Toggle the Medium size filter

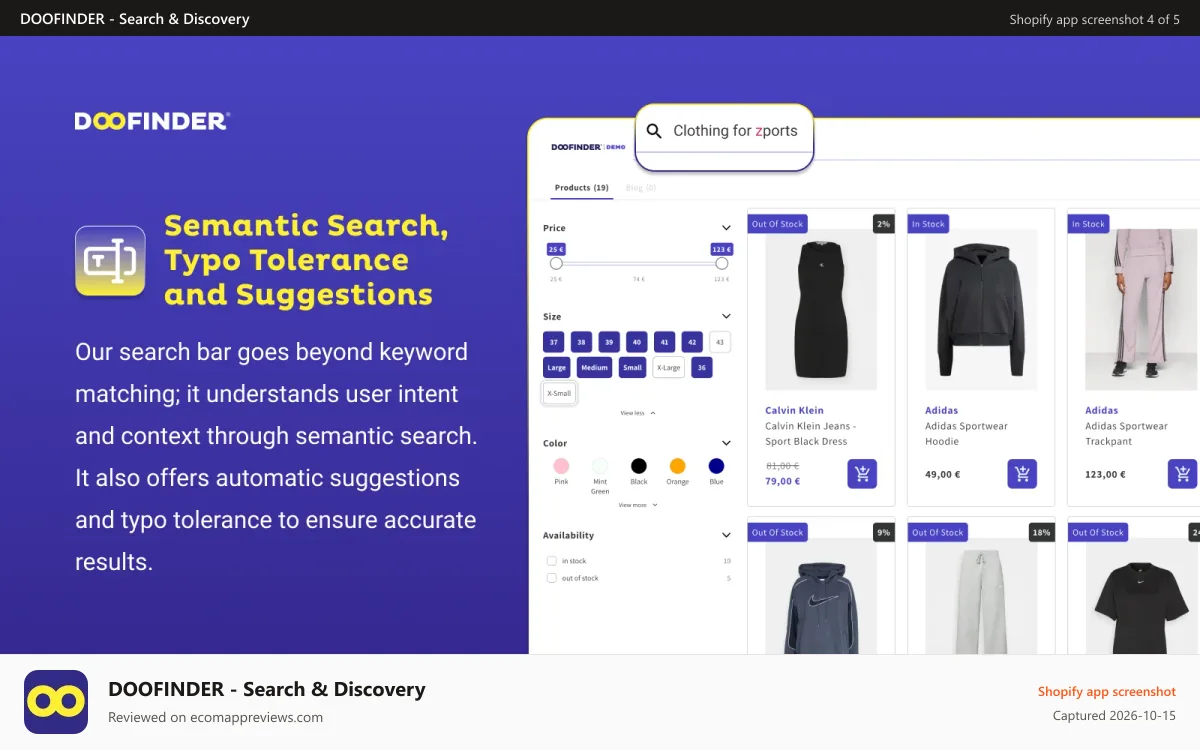(x=595, y=367)
